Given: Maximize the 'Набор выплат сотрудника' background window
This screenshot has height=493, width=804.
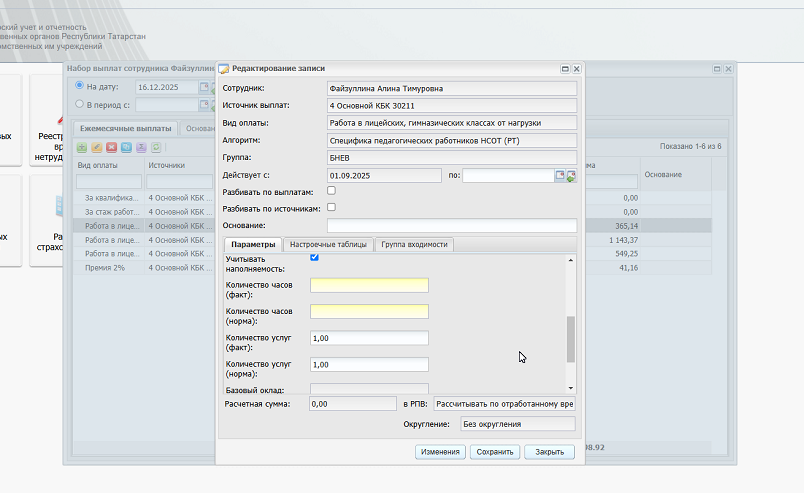Looking at the screenshot, I should [x=717, y=69].
